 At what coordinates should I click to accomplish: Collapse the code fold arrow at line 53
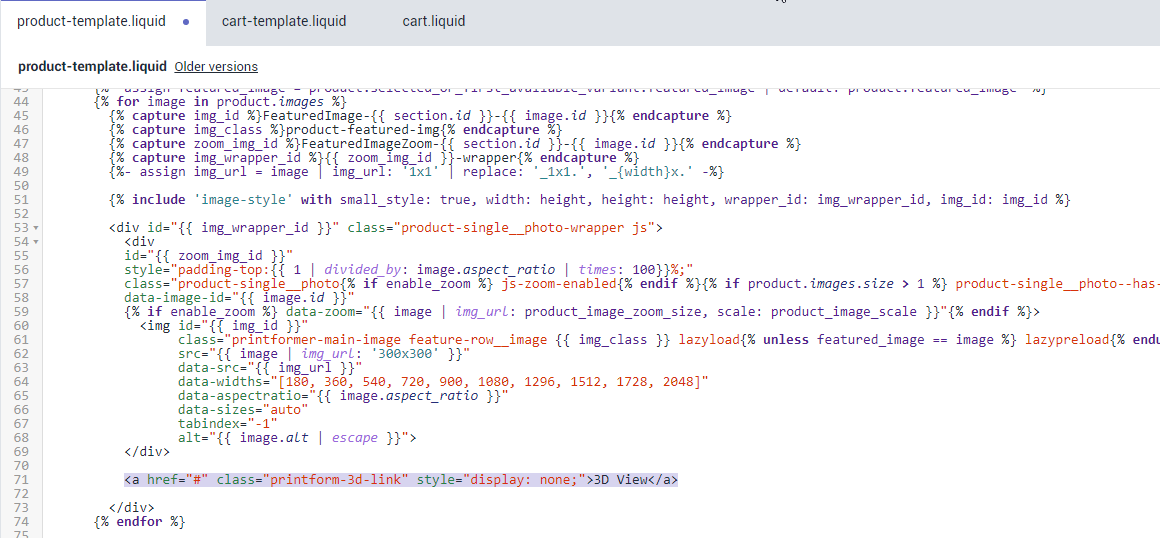point(37,228)
